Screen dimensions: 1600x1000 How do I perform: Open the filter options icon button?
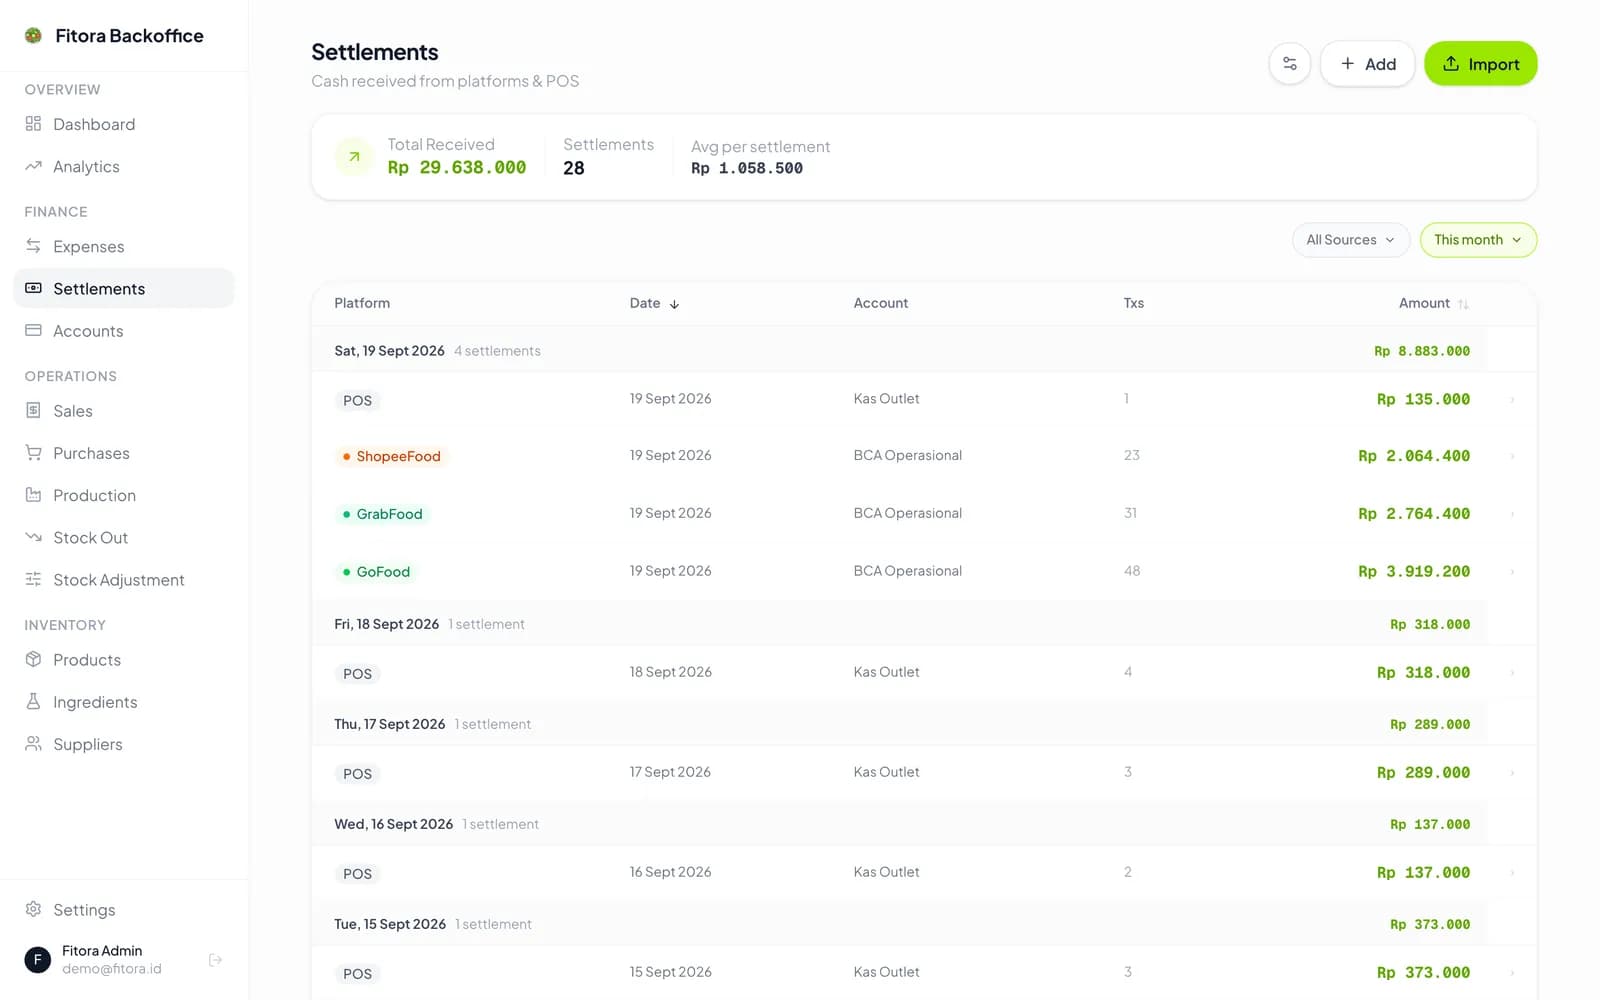tap(1290, 64)
